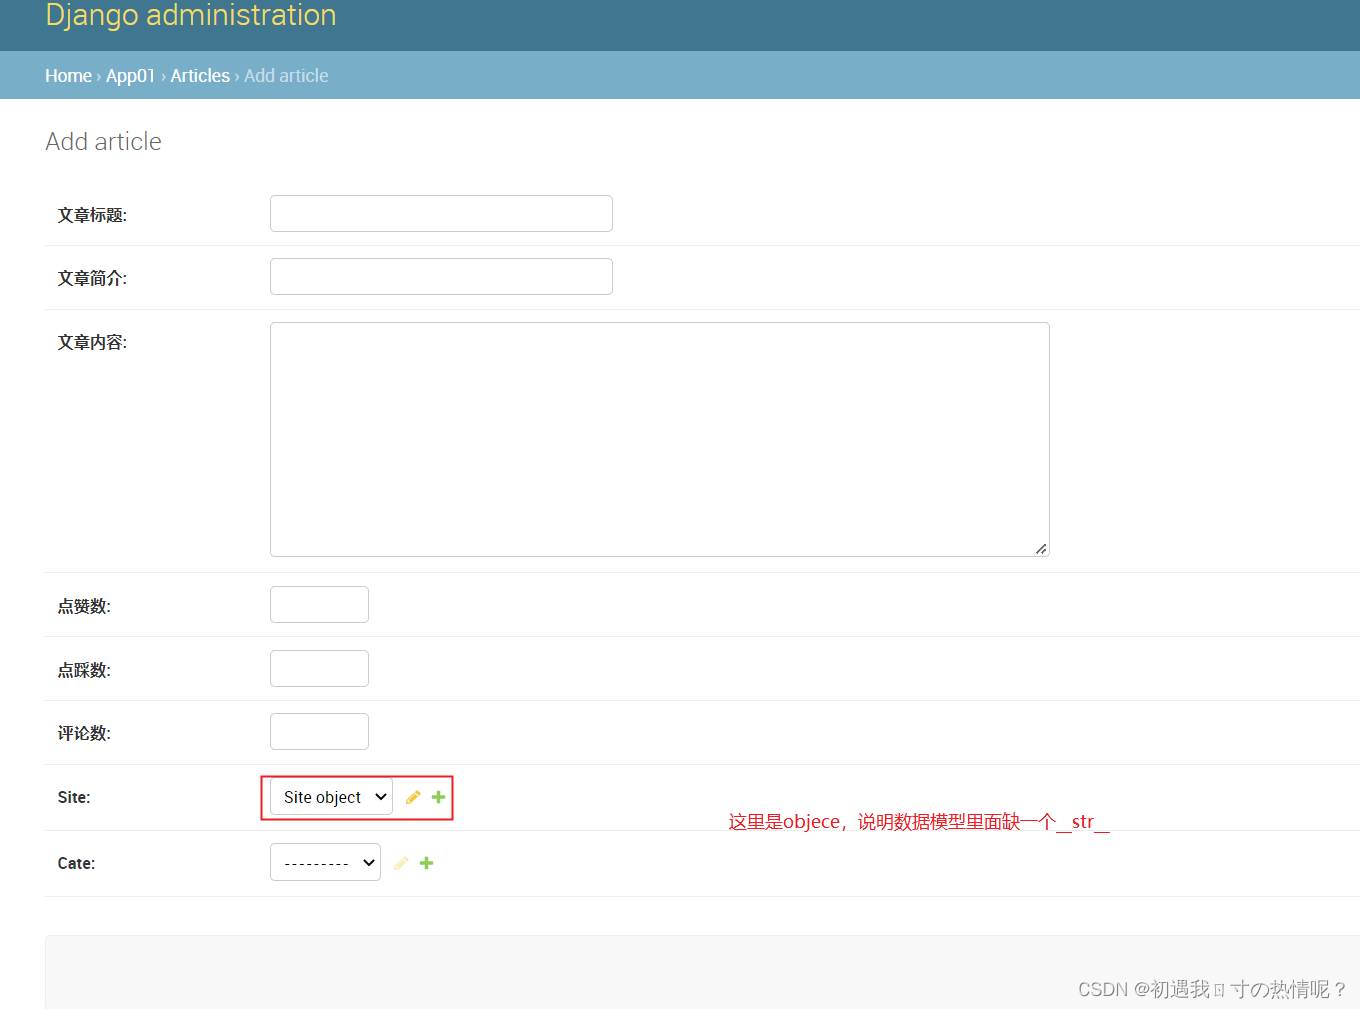Click the 文章简介 label
This screenshot has height=1009, width=1360.
92,278
